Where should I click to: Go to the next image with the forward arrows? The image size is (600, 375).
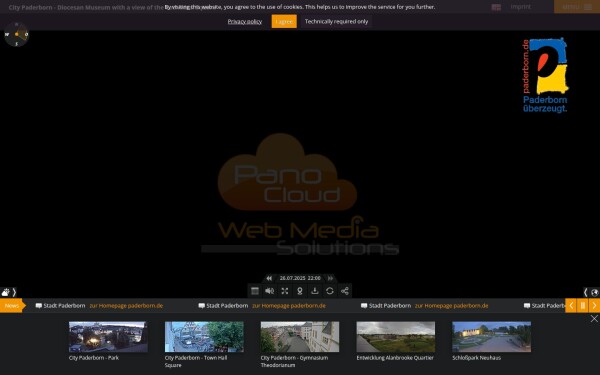330,278
